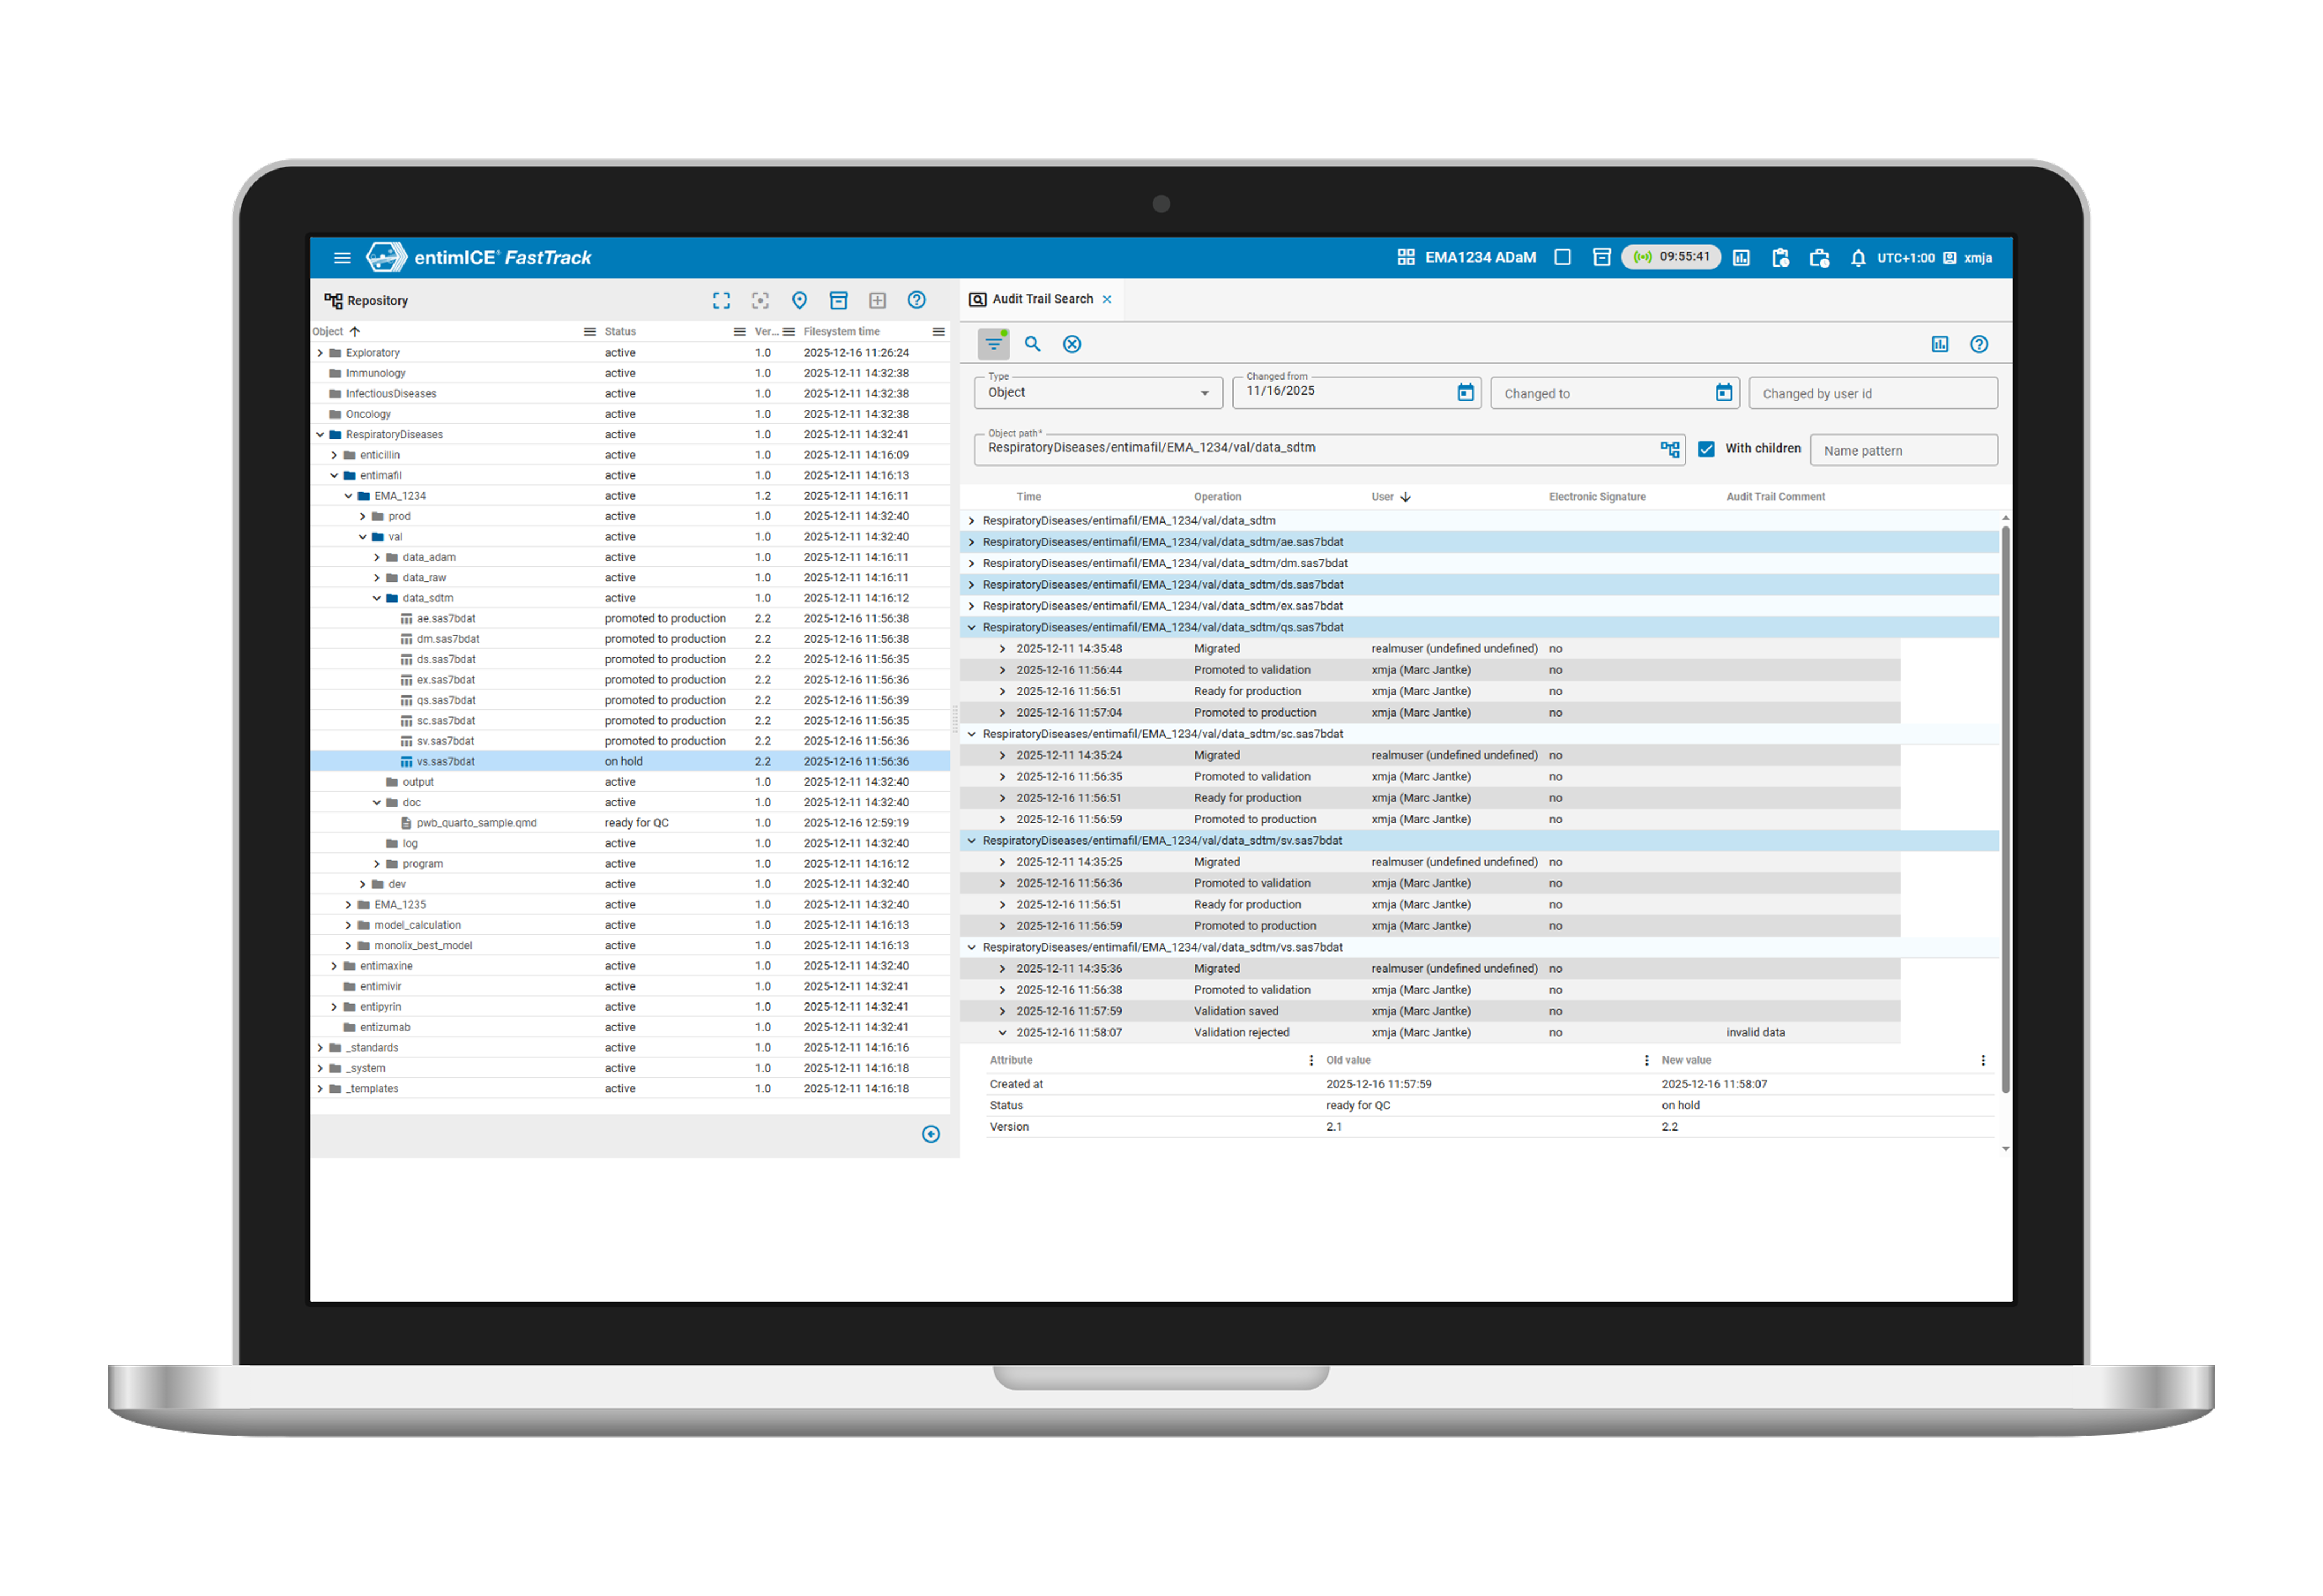This screenshot has height=1596, width=2323.
Task: Clear the search with the circled X icon
Action: point(1072,344)
